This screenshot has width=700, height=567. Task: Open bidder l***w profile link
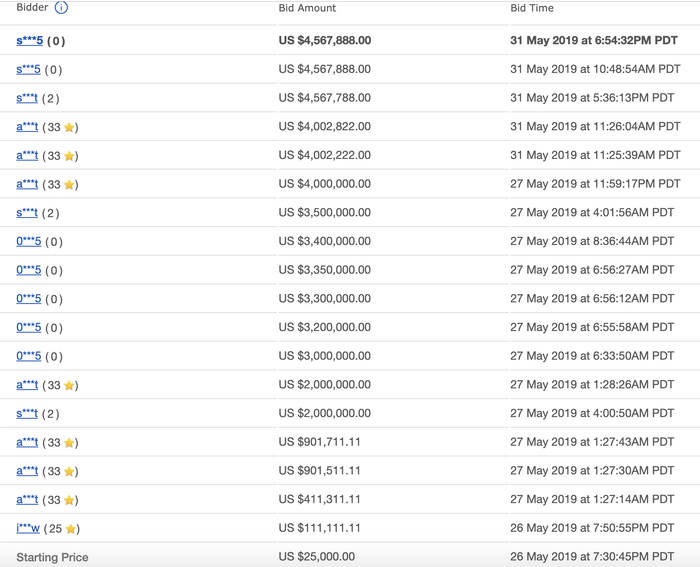point(28,528)
